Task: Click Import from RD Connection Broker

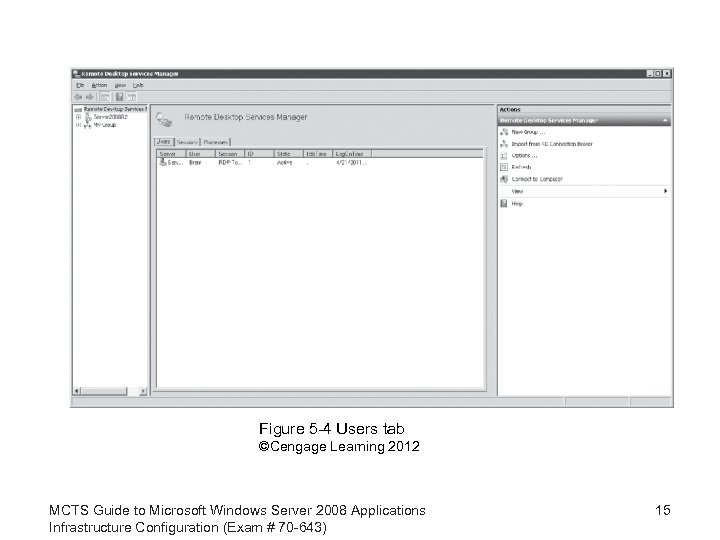Action: 552,144
